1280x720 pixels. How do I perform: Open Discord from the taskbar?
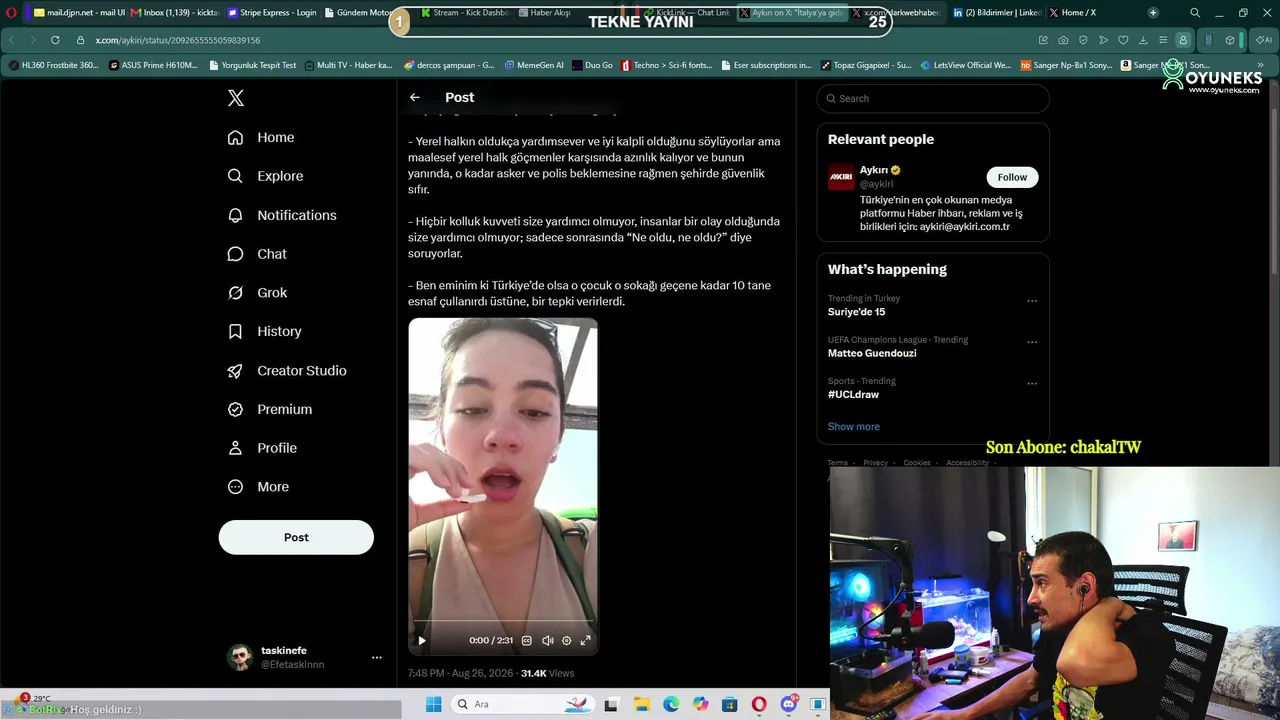(x=789, y=704)
